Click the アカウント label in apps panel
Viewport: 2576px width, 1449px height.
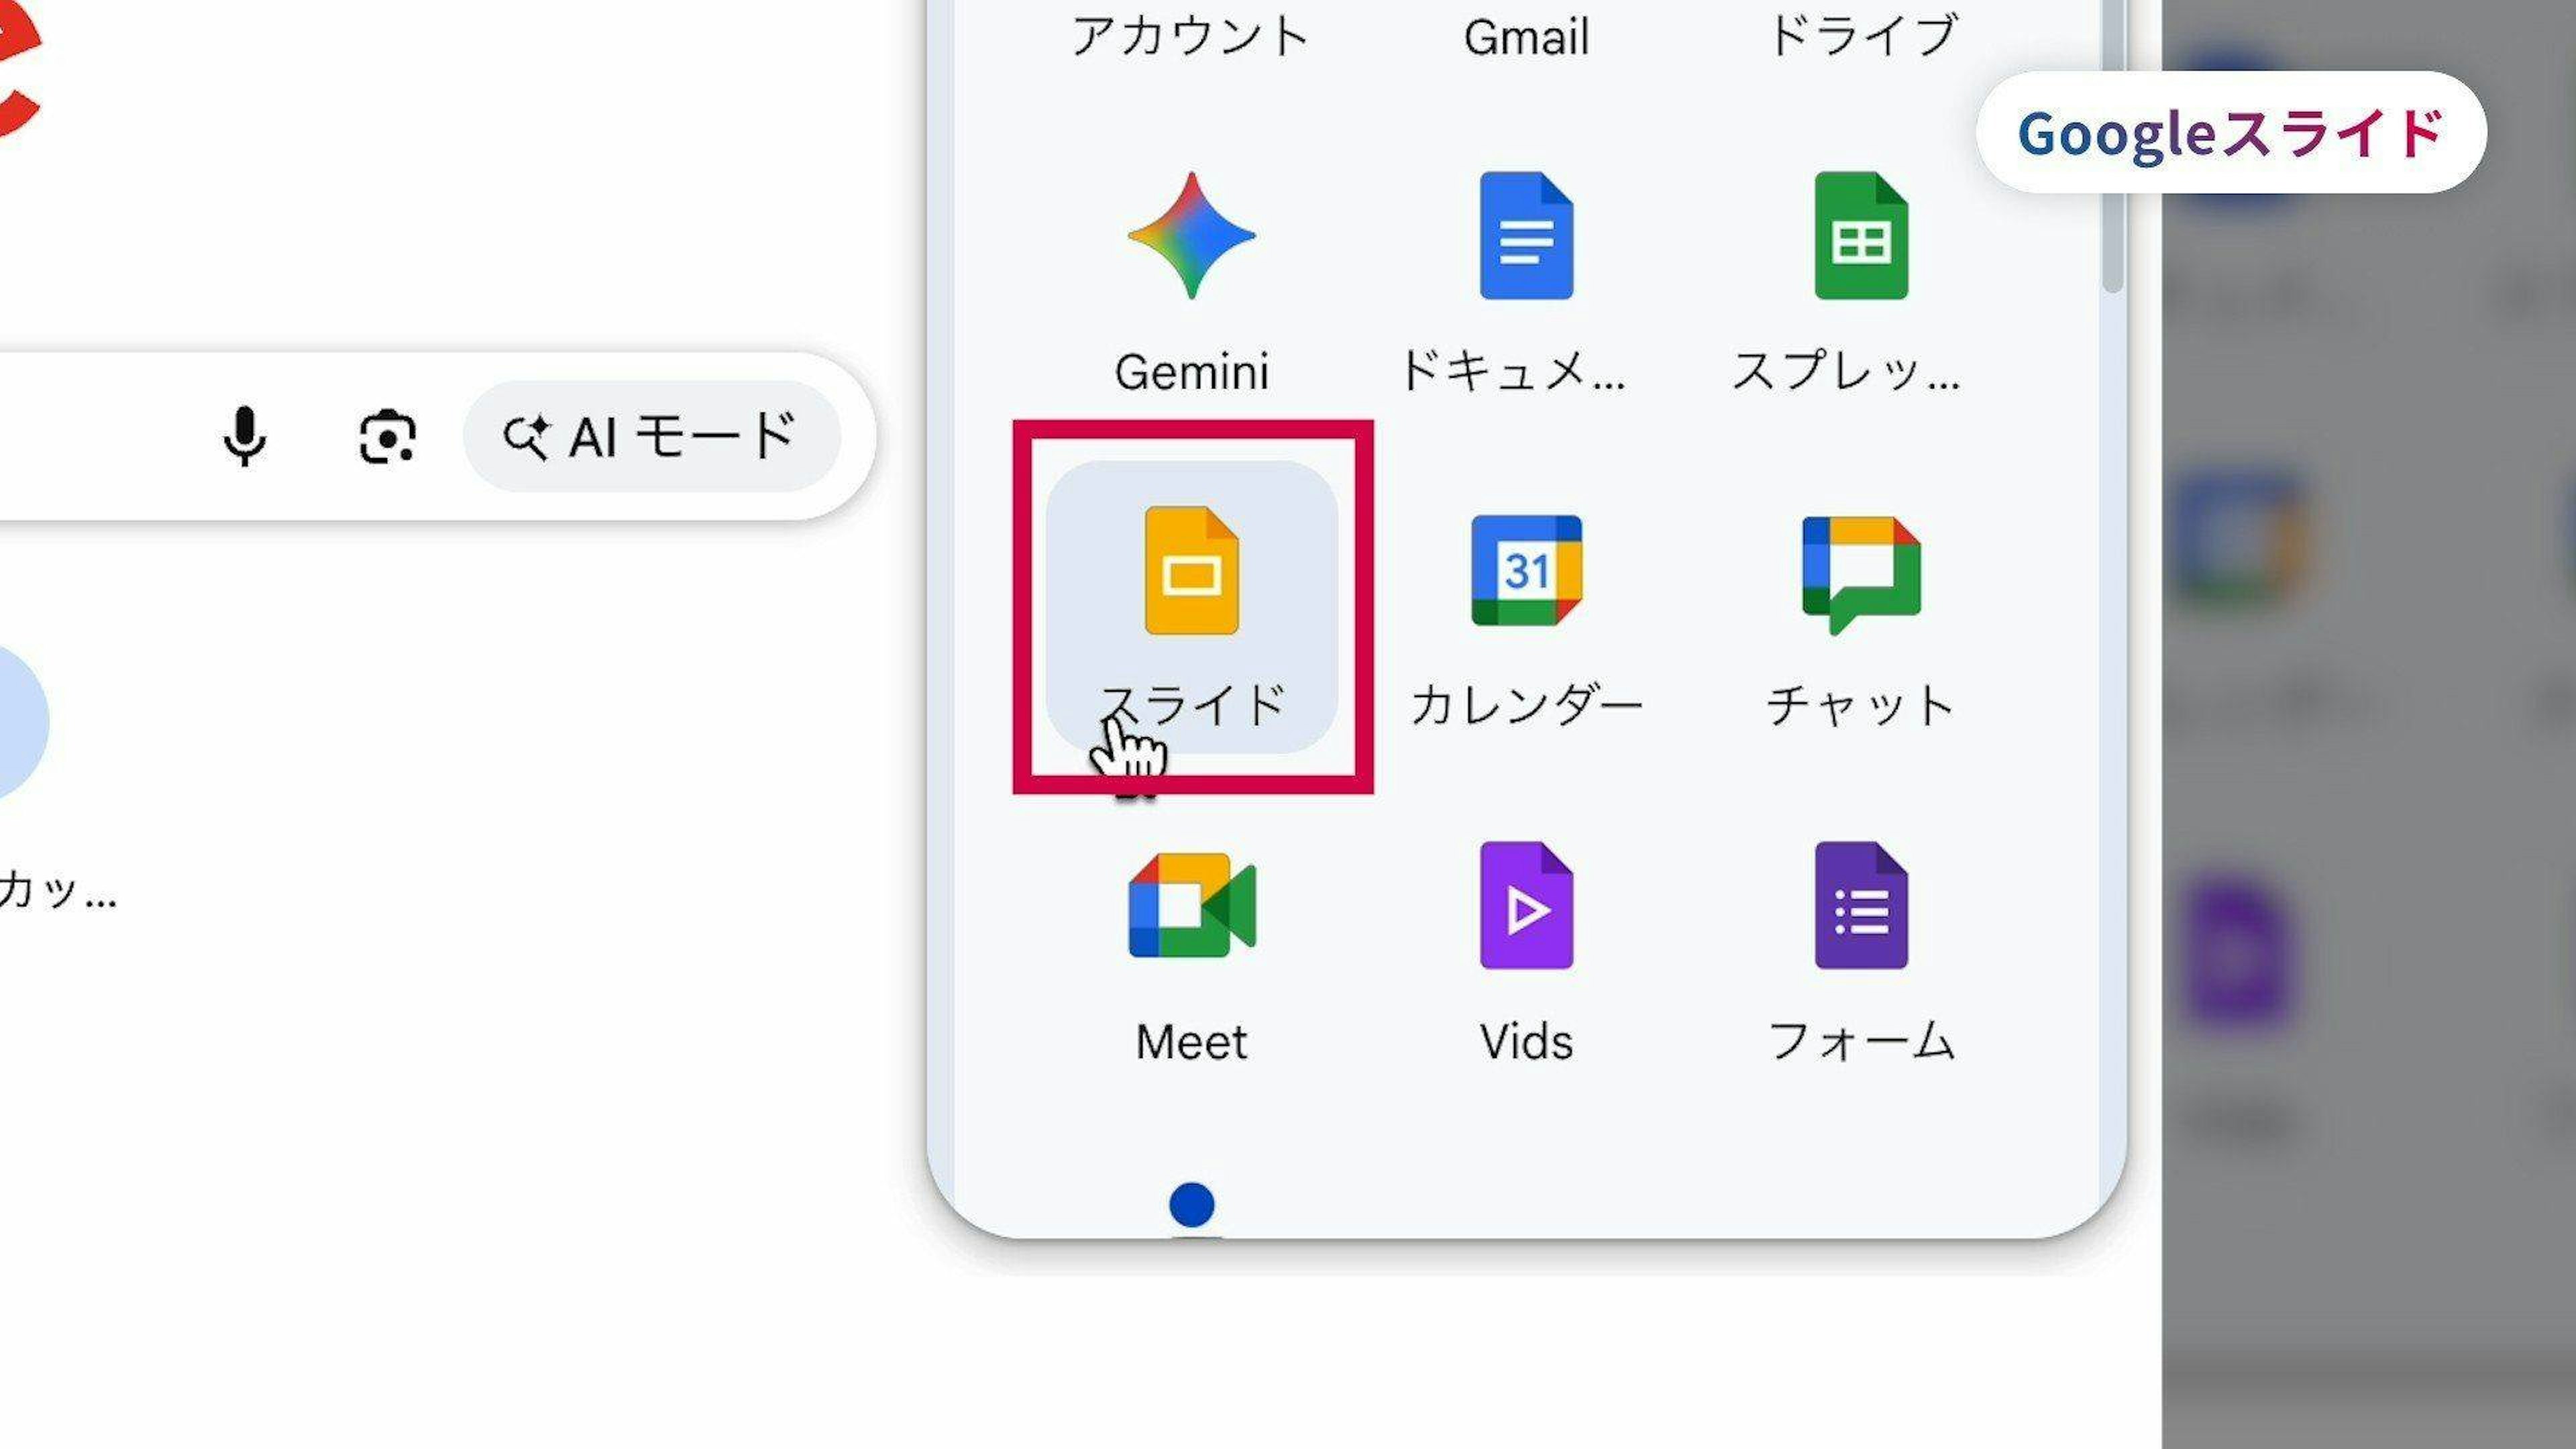click(x=1191, y=37)
